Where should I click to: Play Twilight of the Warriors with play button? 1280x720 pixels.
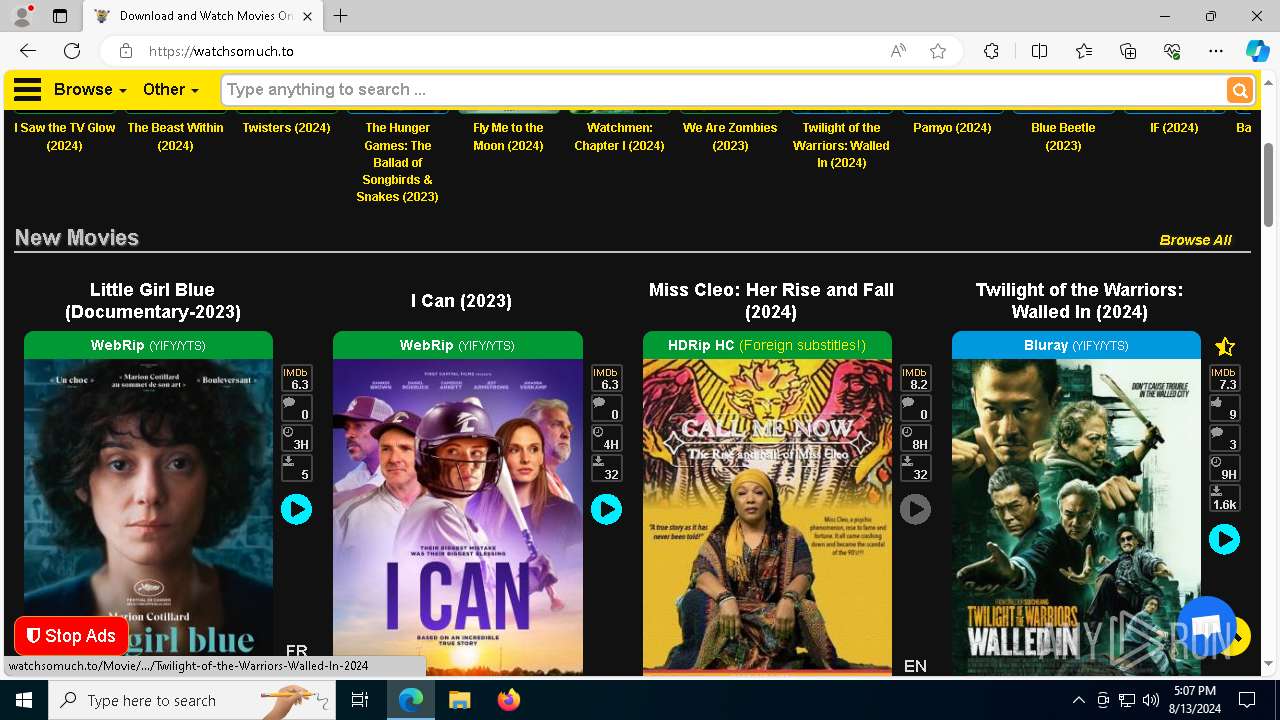tap(1224, 540)
